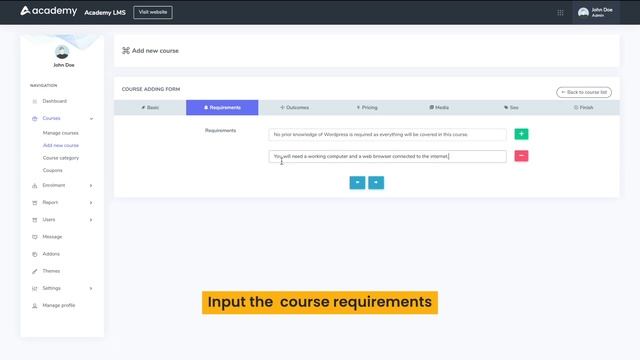640x360 pixels.
Task: Click the Manage profile person icon
Action: pos(35,306)
